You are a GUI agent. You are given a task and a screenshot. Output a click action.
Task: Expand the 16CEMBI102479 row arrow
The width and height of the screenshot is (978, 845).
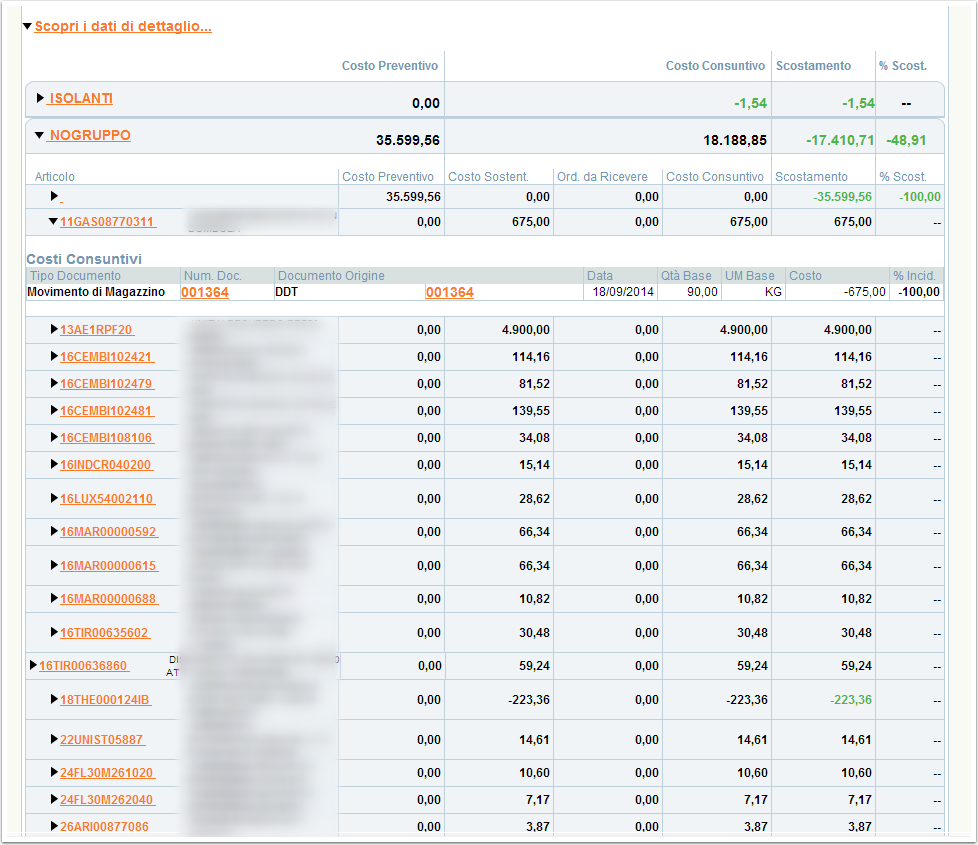[x=54, y=384]
